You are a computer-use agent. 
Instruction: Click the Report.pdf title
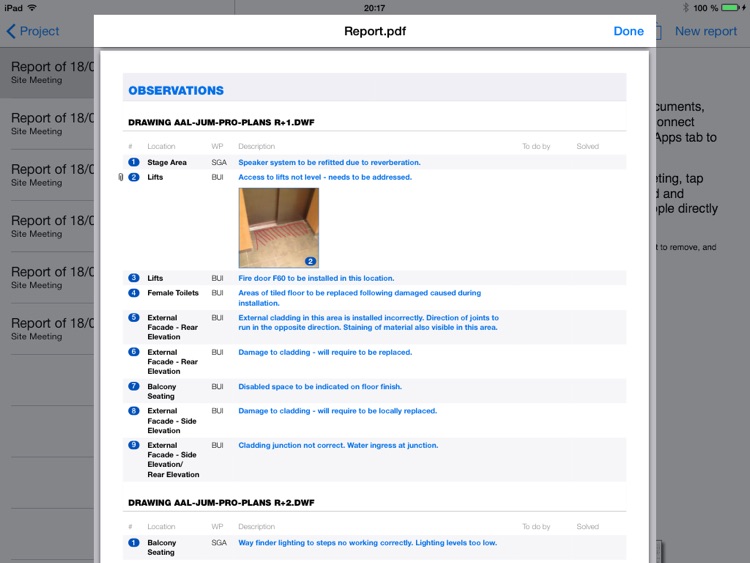point(375,31)
